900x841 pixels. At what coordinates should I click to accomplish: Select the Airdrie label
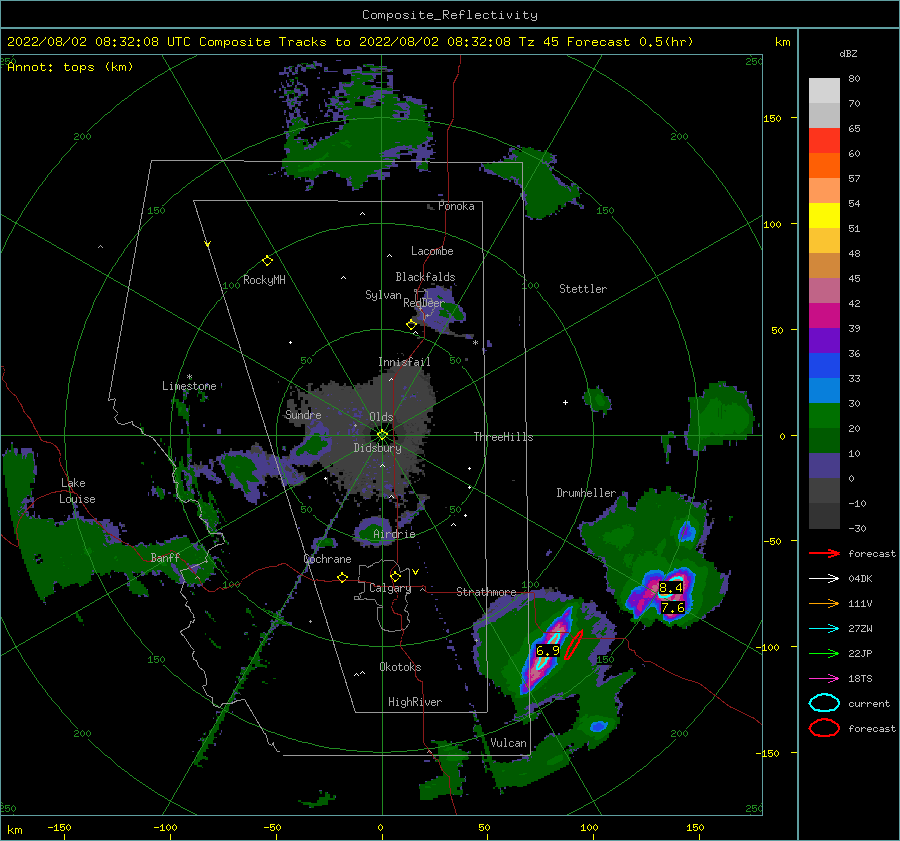click(x=394, y=534)
